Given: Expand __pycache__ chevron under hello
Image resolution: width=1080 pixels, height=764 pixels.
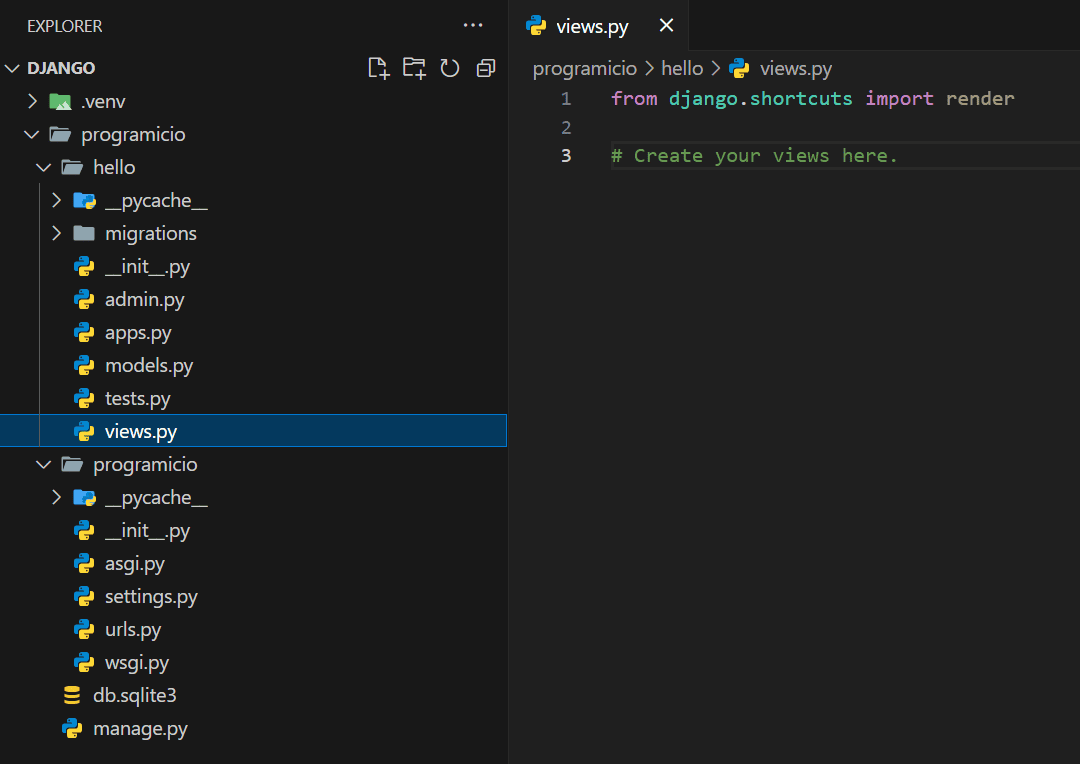Looking at the screenshot, I should (56, 200).
